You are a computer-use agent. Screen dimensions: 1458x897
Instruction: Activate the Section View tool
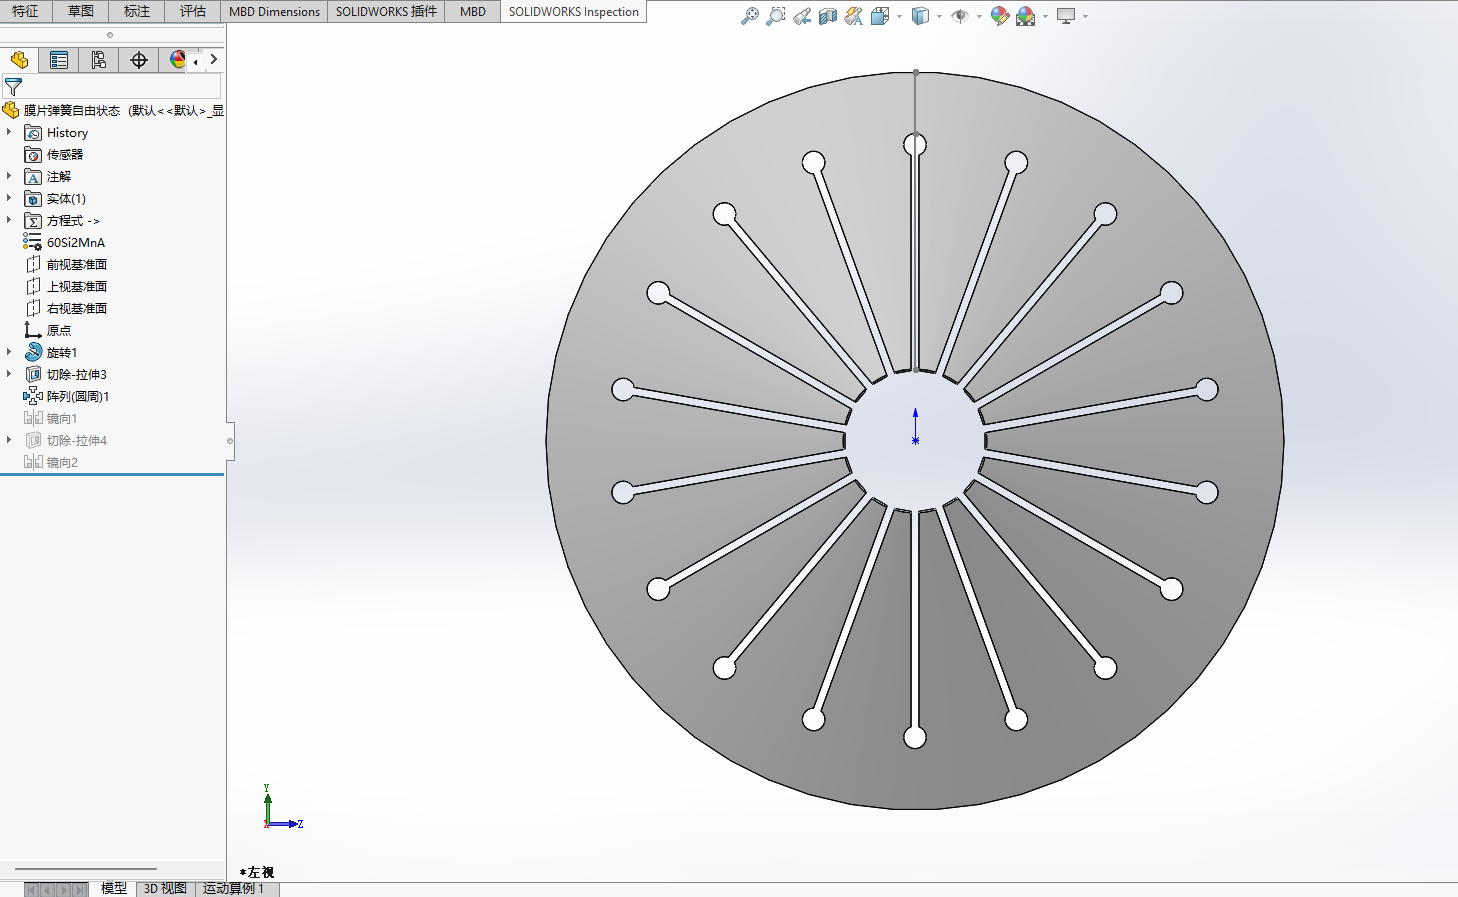pos(828,16)
